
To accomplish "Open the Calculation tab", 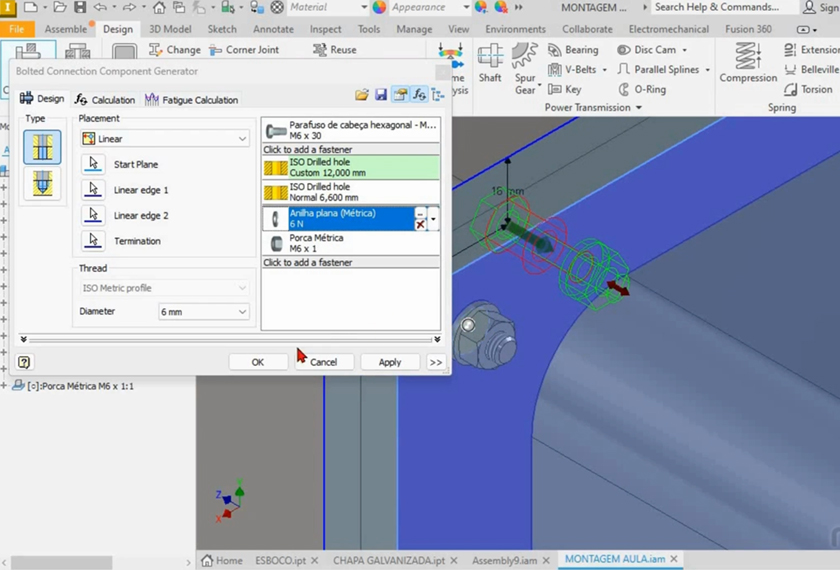I will tap(105, 100).
